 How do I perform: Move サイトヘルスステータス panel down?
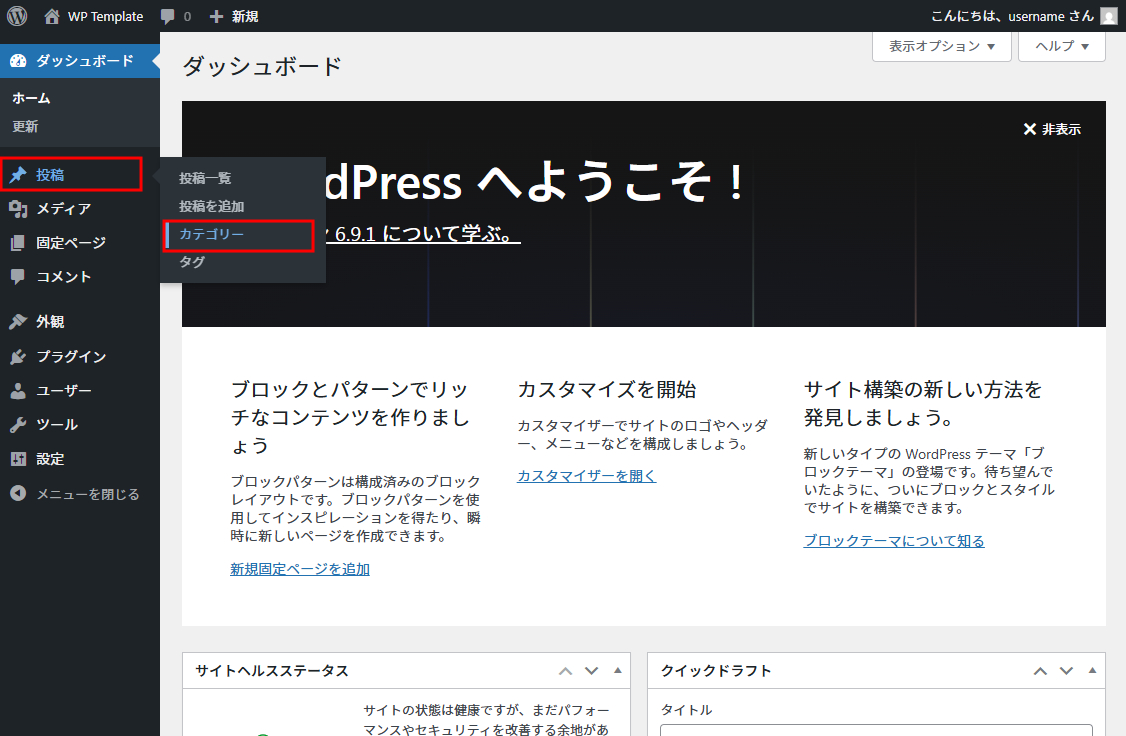(591, 671)
